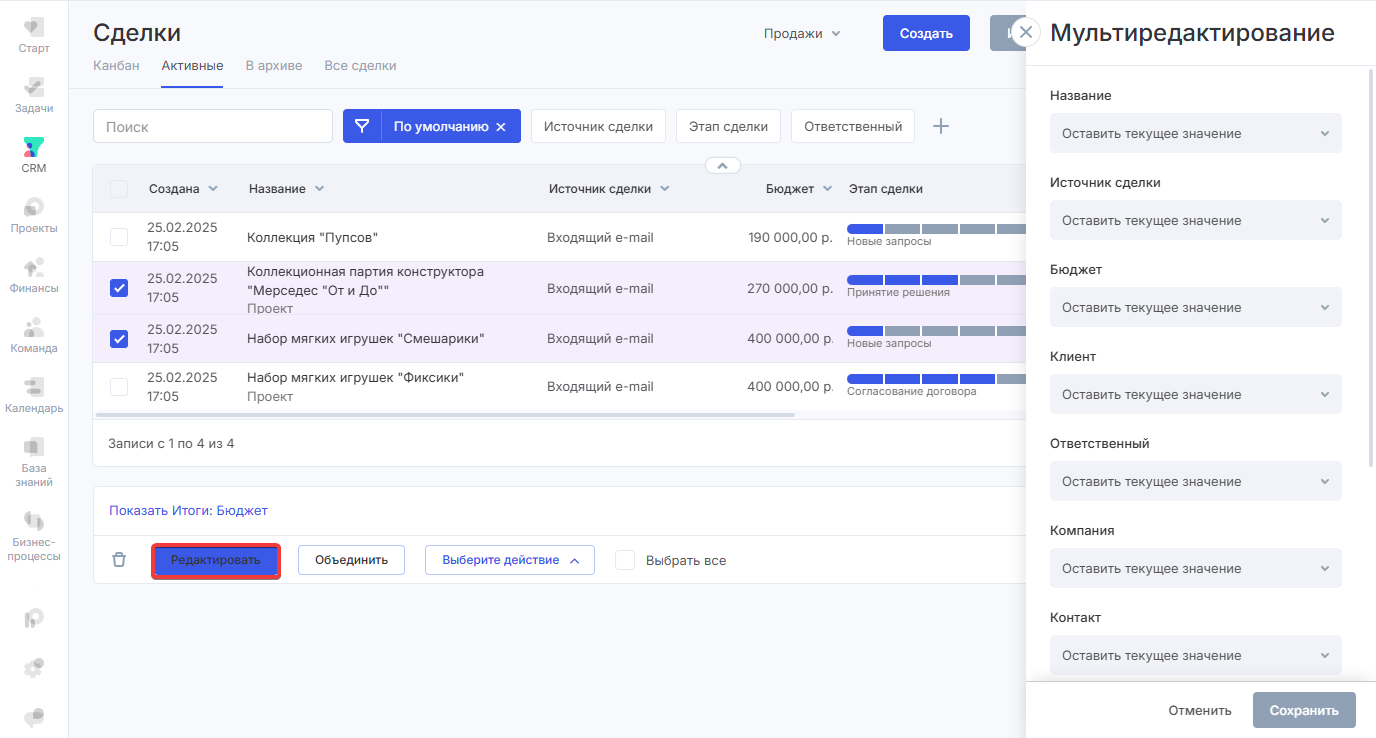Uncheck the Смешарики deal checkbox
This screenshot has width=1376, height=738.
pyautogui.click(x=119, y=339)
